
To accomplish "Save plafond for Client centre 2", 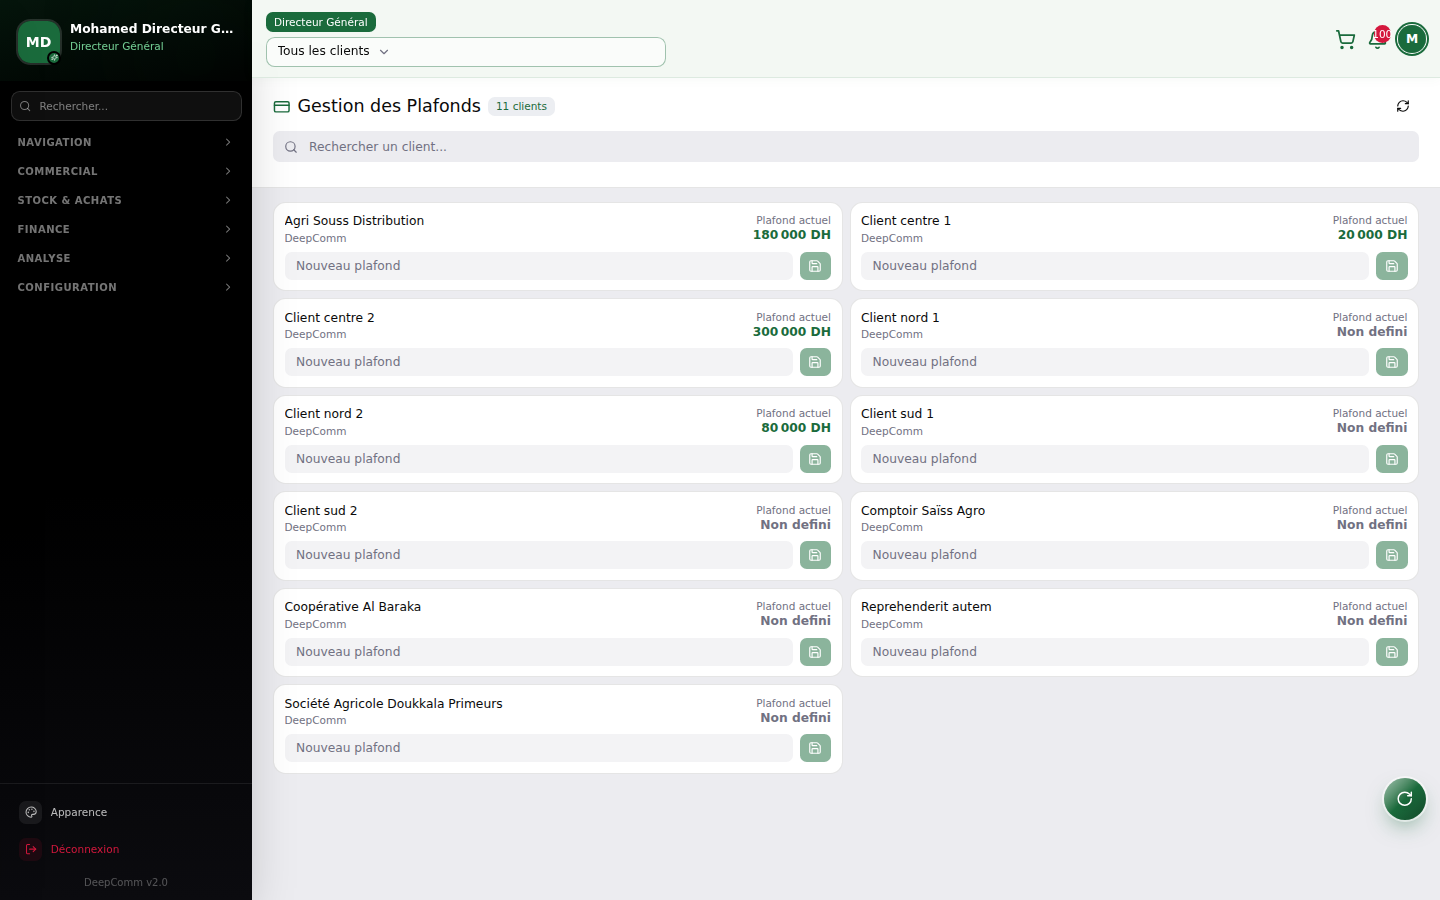I will point(815,362).
